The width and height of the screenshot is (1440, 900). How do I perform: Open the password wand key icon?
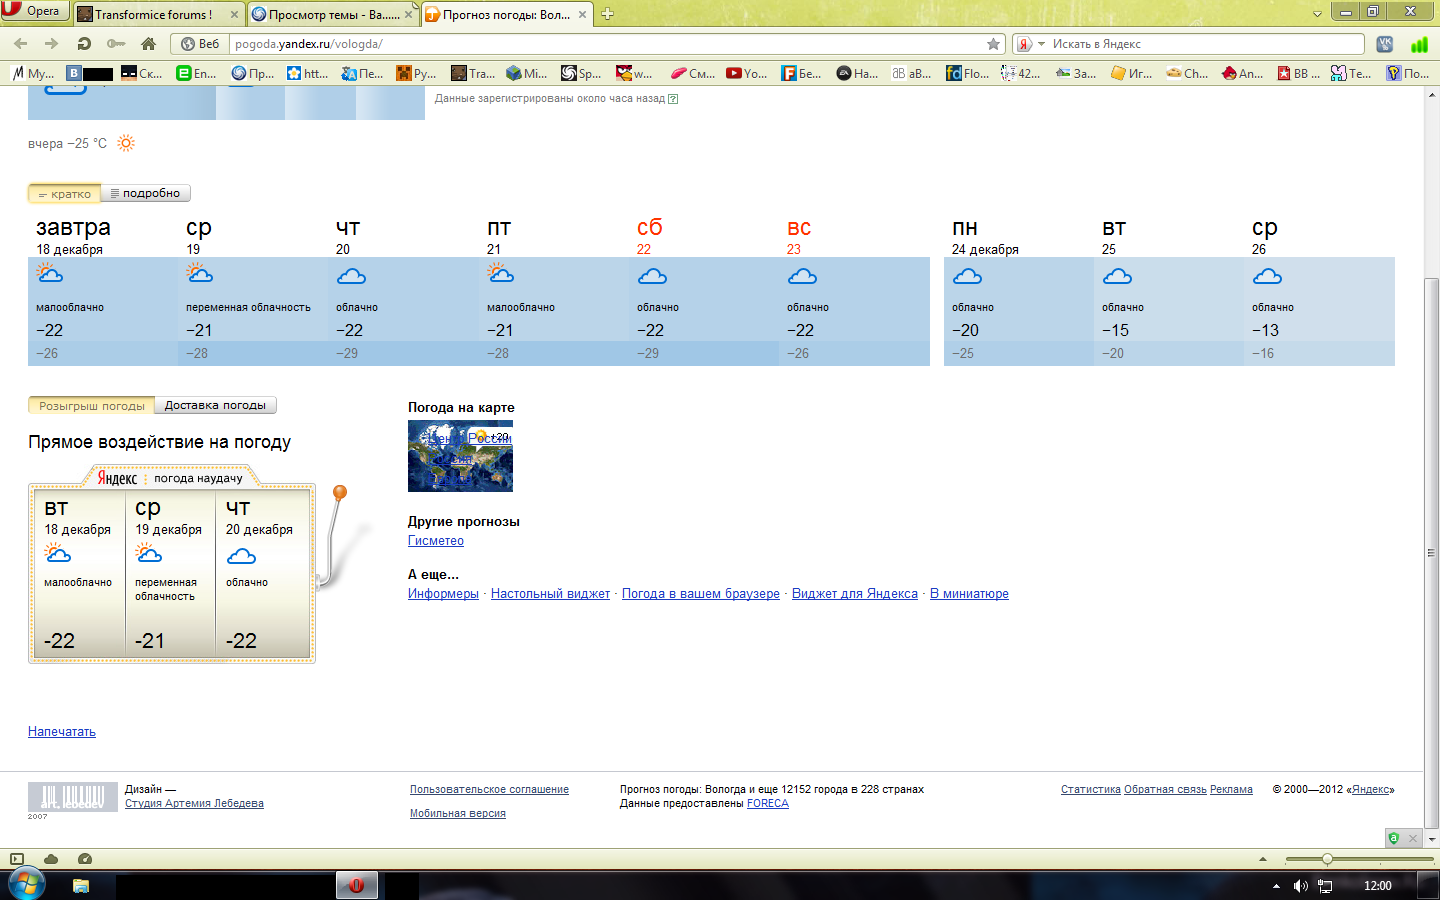116,44
